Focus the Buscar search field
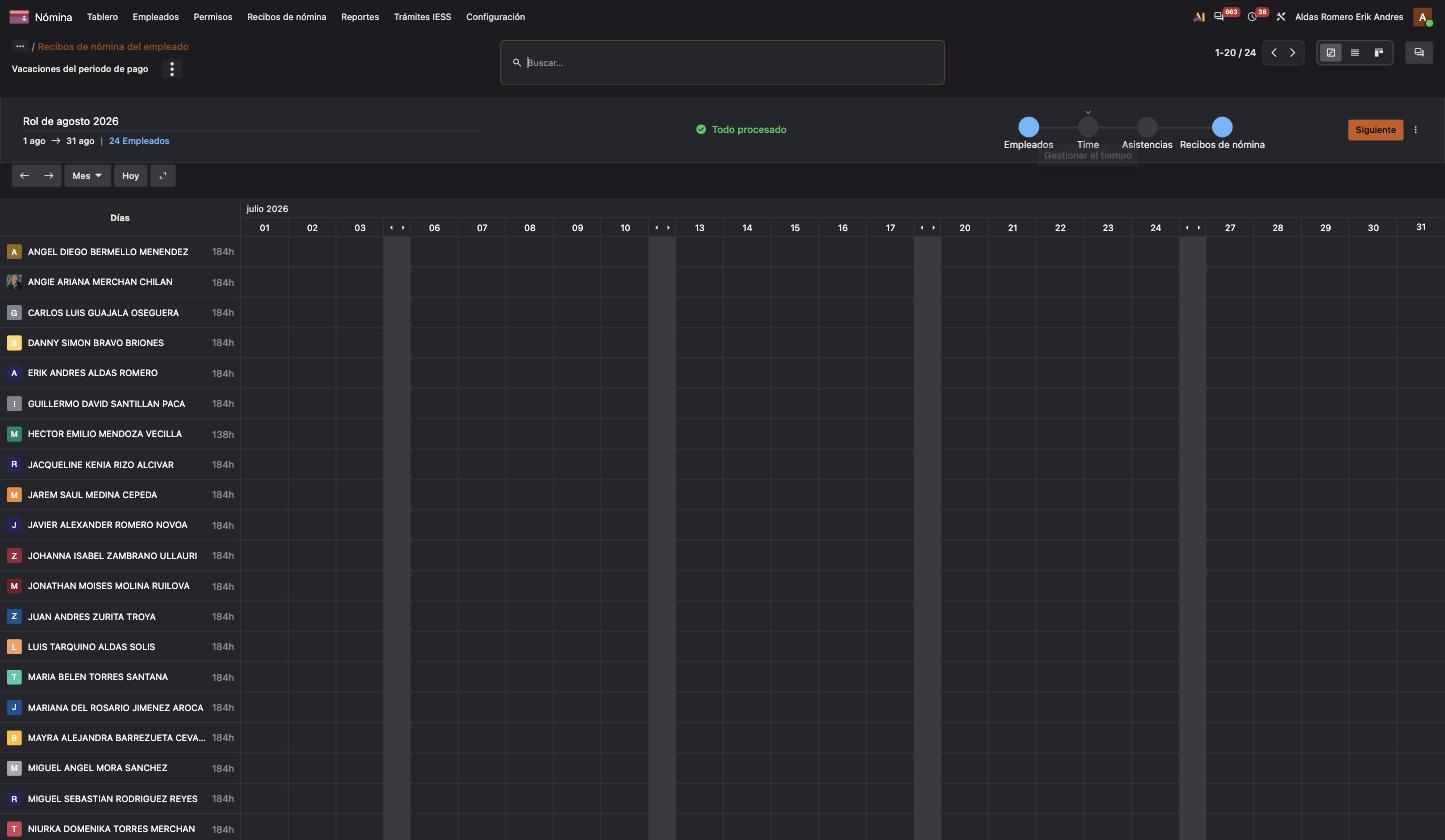1445x840 pixels. point(722,62)
